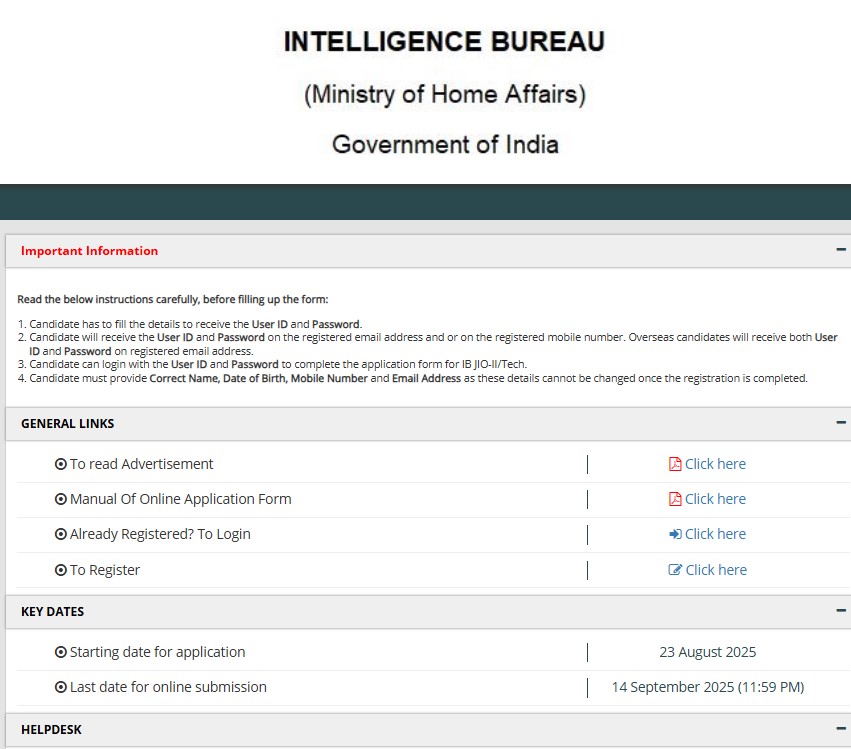Click the 'GENERAL LINKS' header title
851x749 pixels.
coord(68,423)
